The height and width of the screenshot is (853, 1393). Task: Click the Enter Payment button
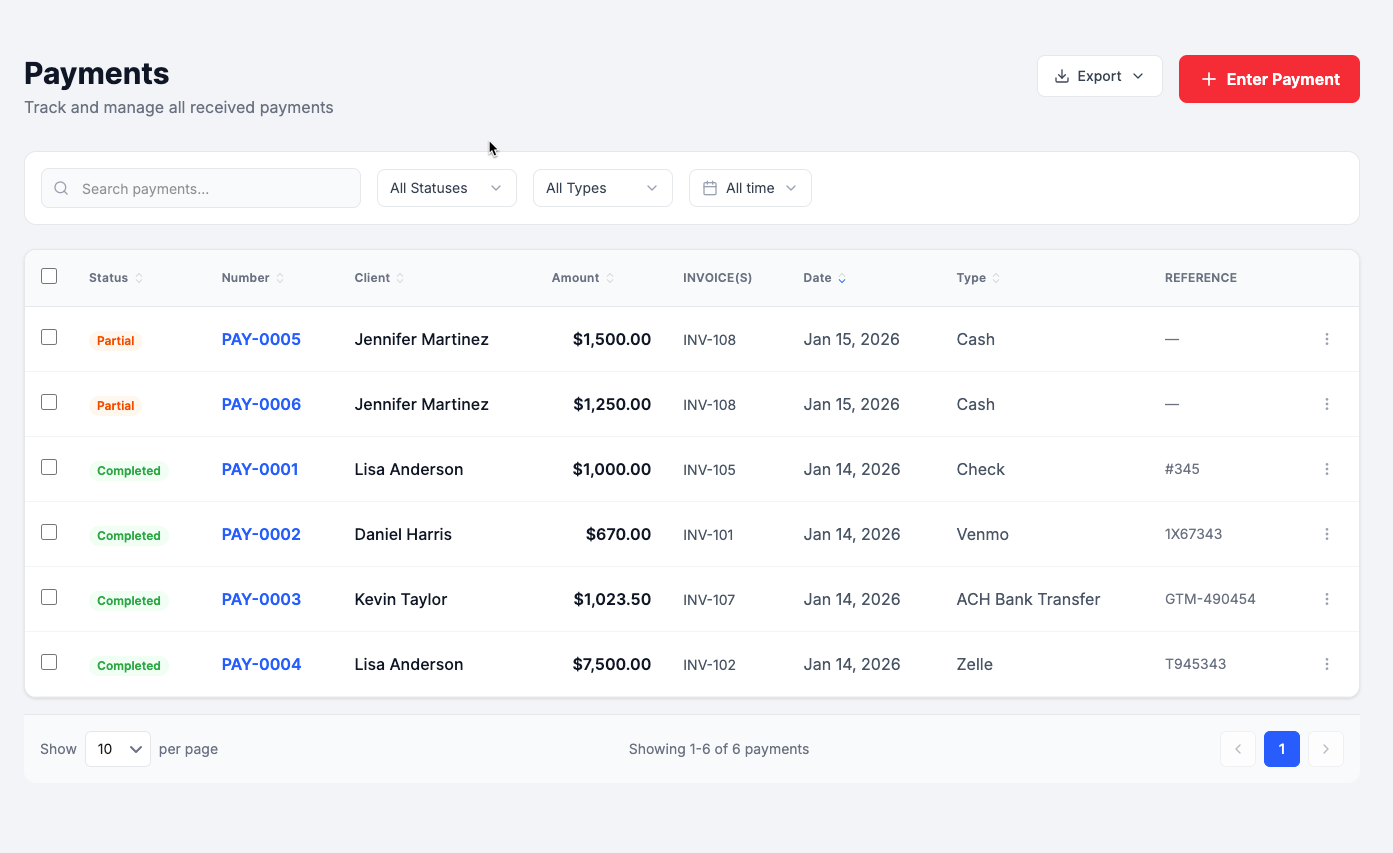pos(1269,79)
